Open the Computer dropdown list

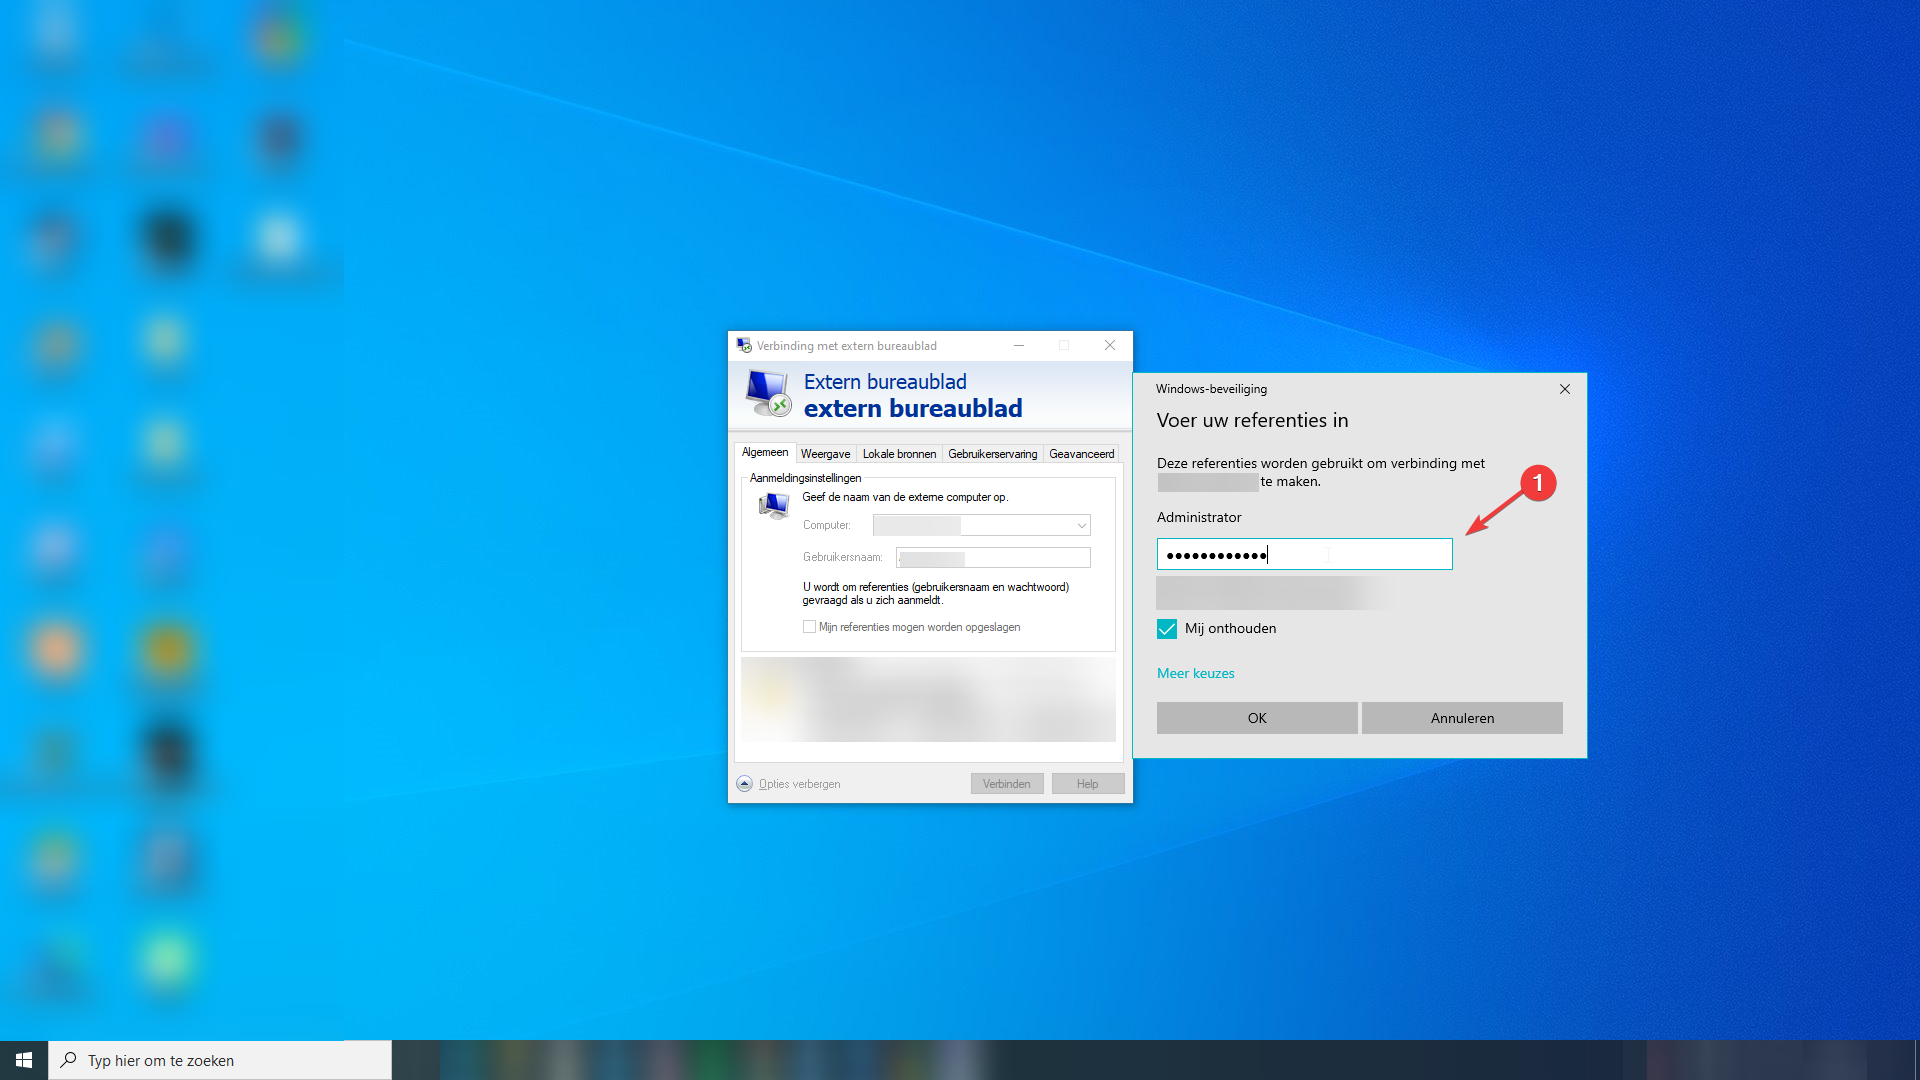[x=1081, y=526]
